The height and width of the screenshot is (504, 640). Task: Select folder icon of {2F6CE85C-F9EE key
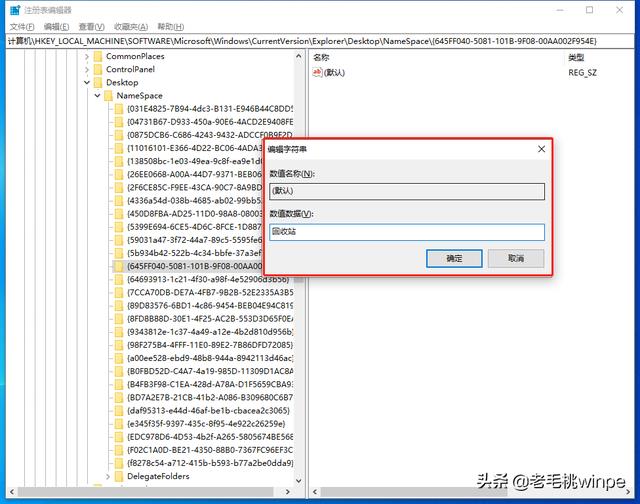(x=119, y=187)
